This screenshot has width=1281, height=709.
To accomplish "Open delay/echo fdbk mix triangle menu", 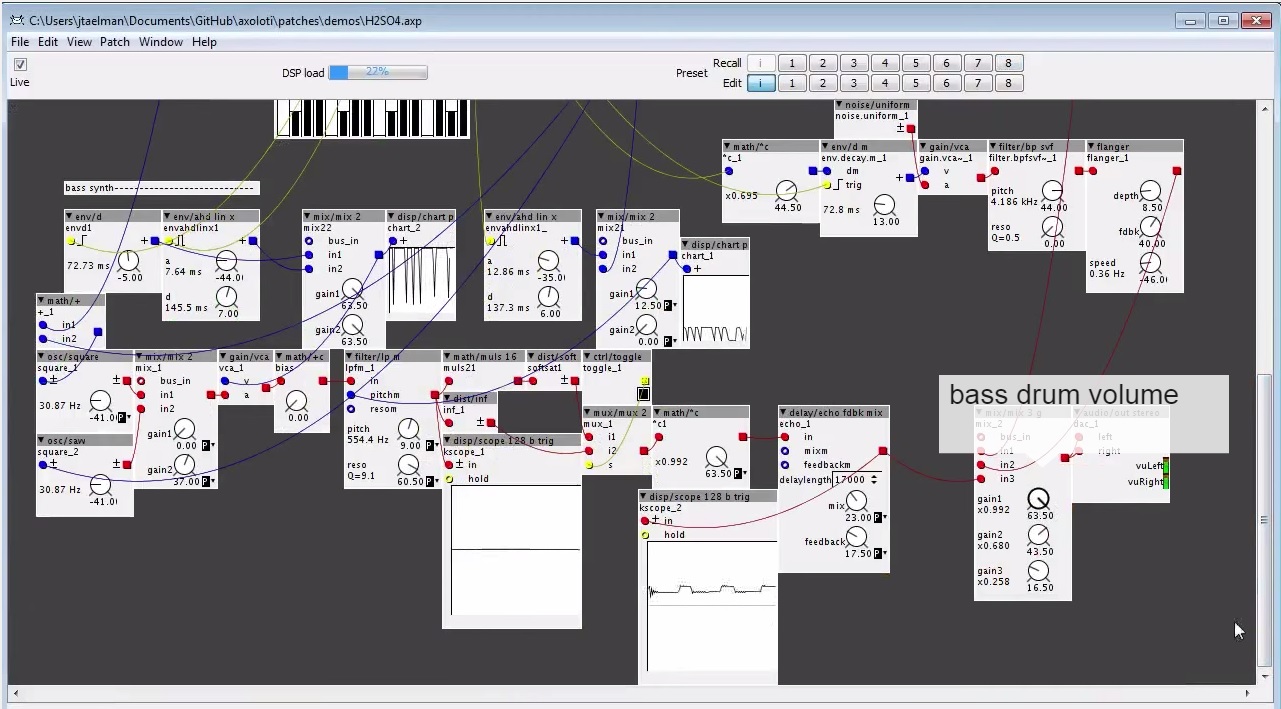I will [784, 412].
